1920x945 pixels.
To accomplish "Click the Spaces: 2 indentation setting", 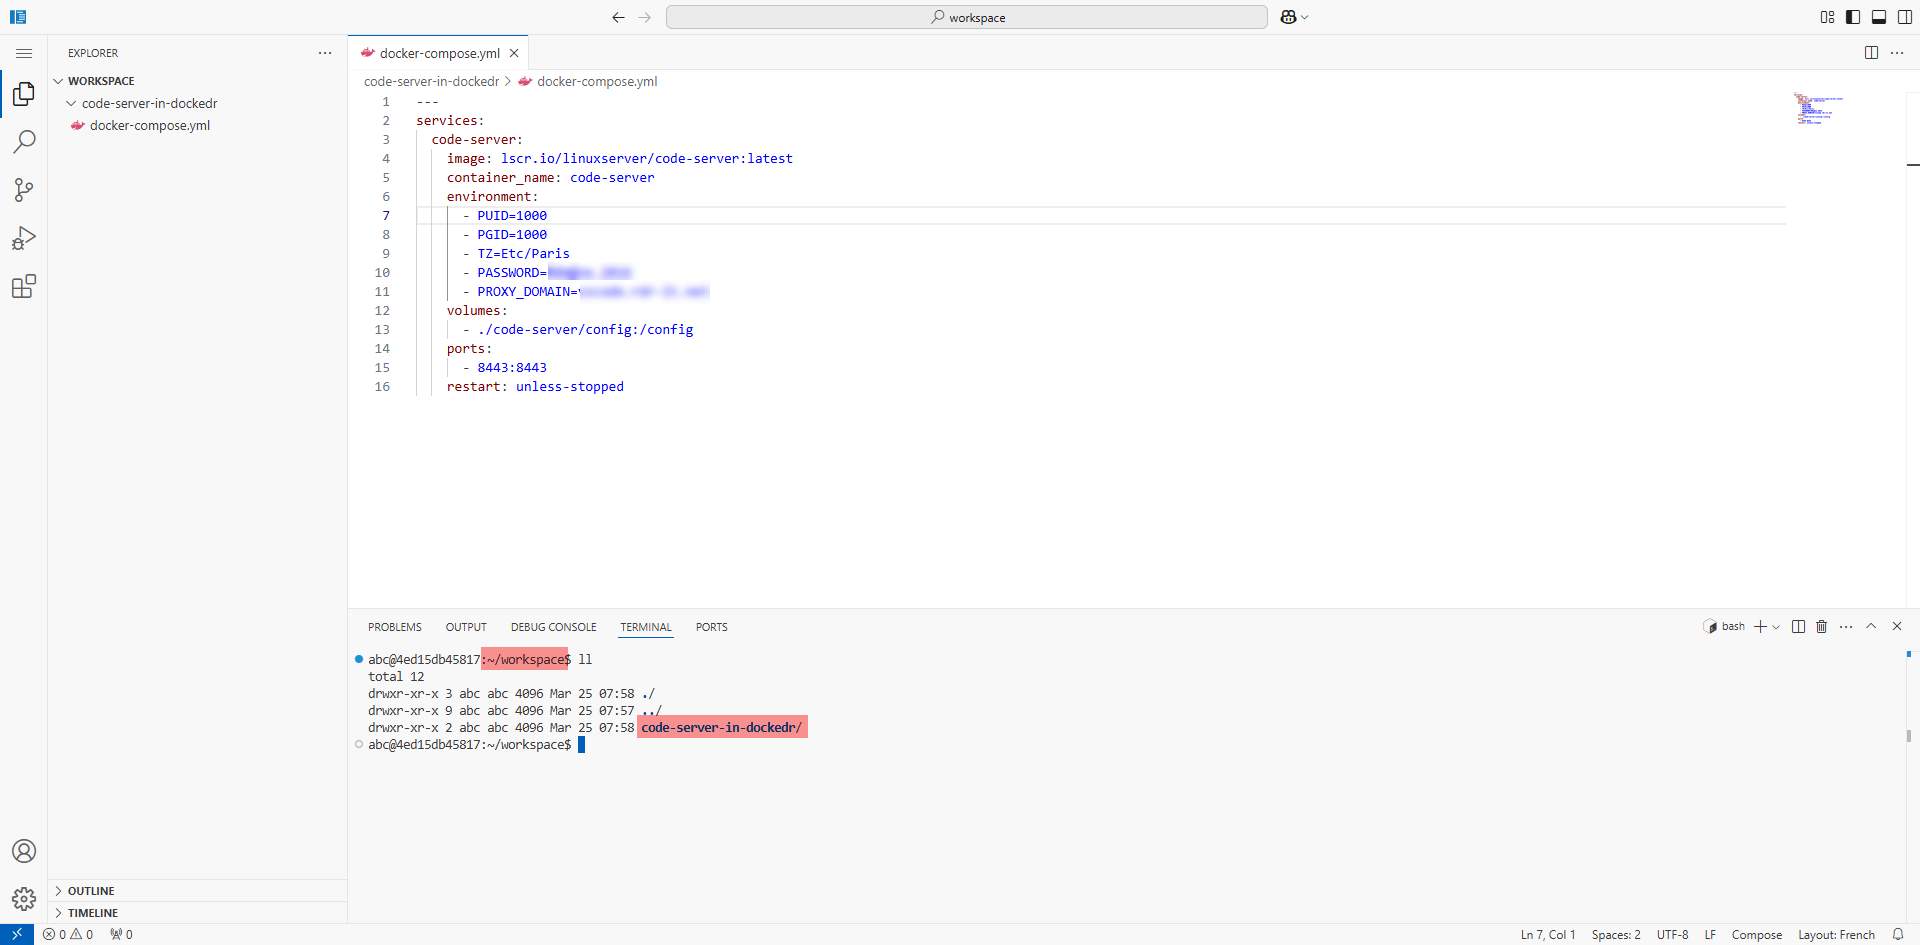I will tap(1616, 935).
